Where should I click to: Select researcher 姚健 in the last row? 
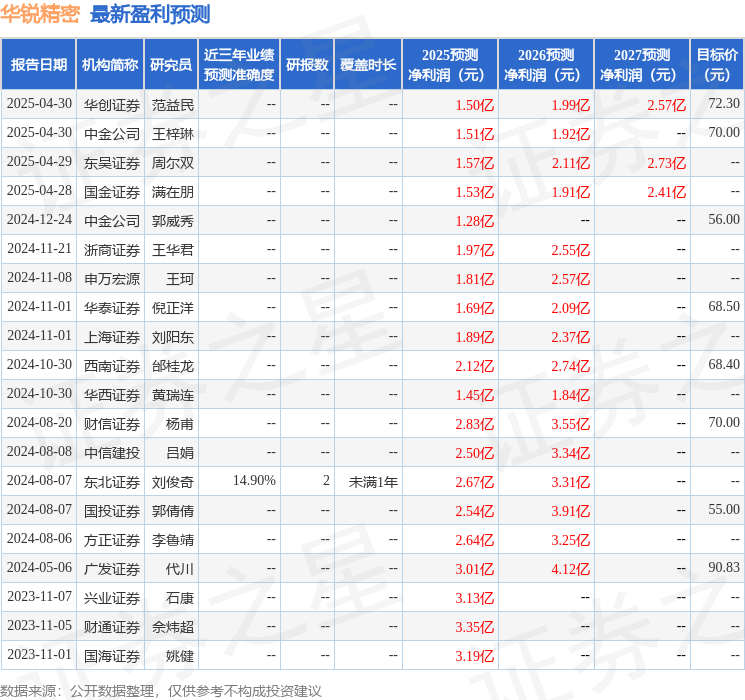coord(180,655)
